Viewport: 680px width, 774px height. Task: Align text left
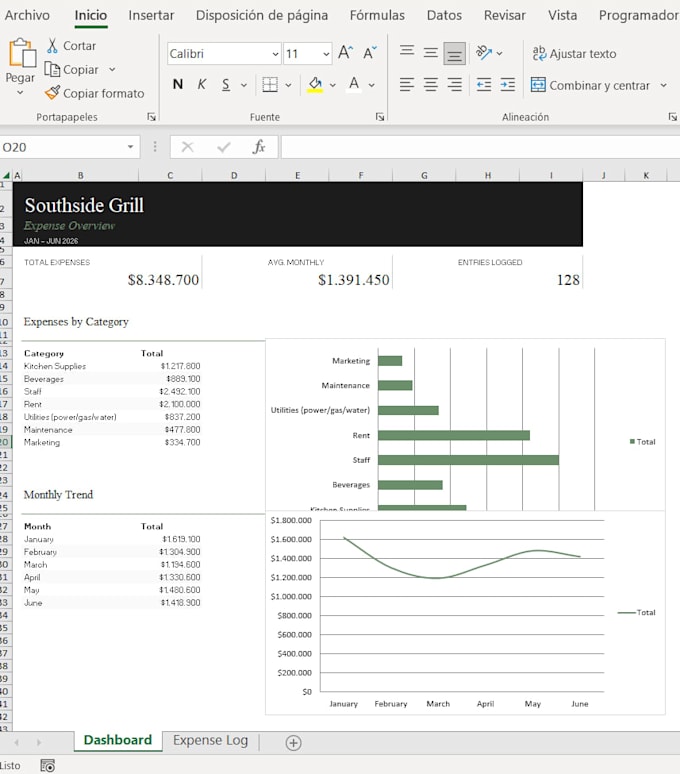(x=407, y=85)
